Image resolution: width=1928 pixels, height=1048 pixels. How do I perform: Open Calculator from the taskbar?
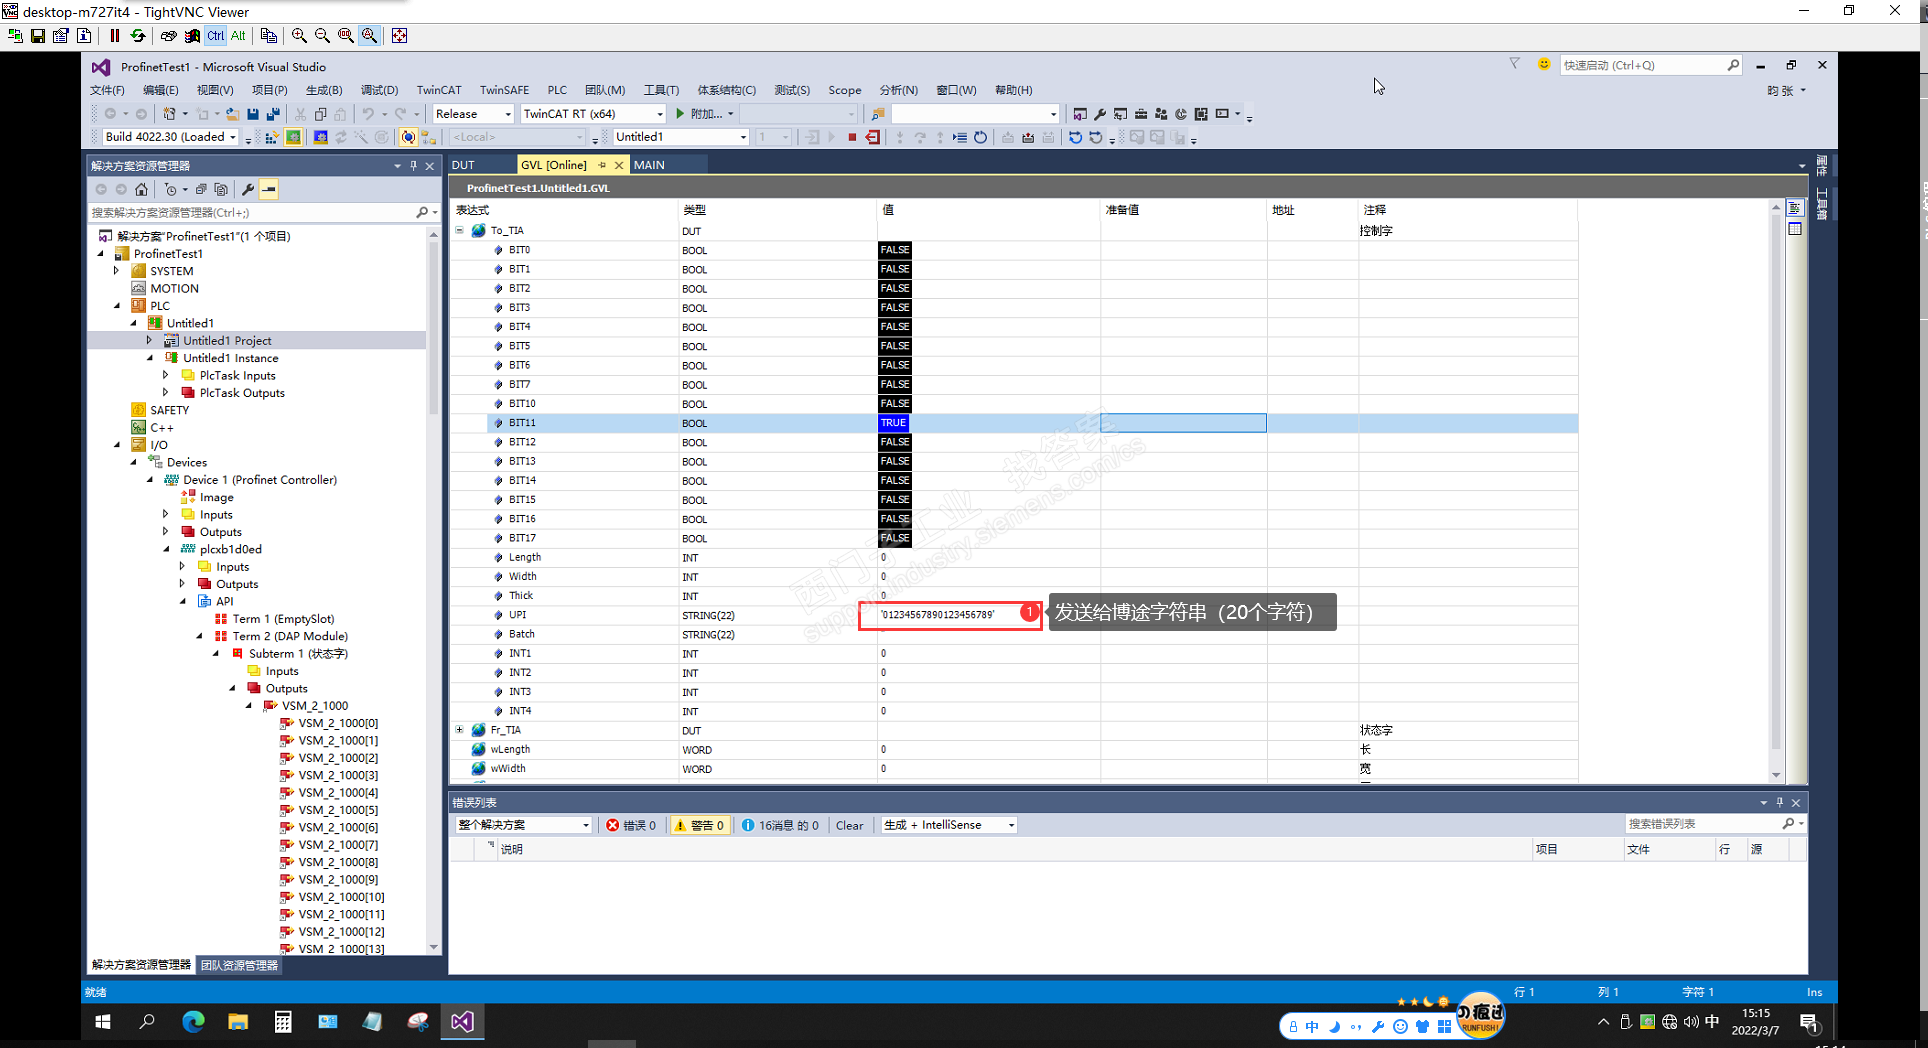pyautogui.click(x=283, y=1021)
